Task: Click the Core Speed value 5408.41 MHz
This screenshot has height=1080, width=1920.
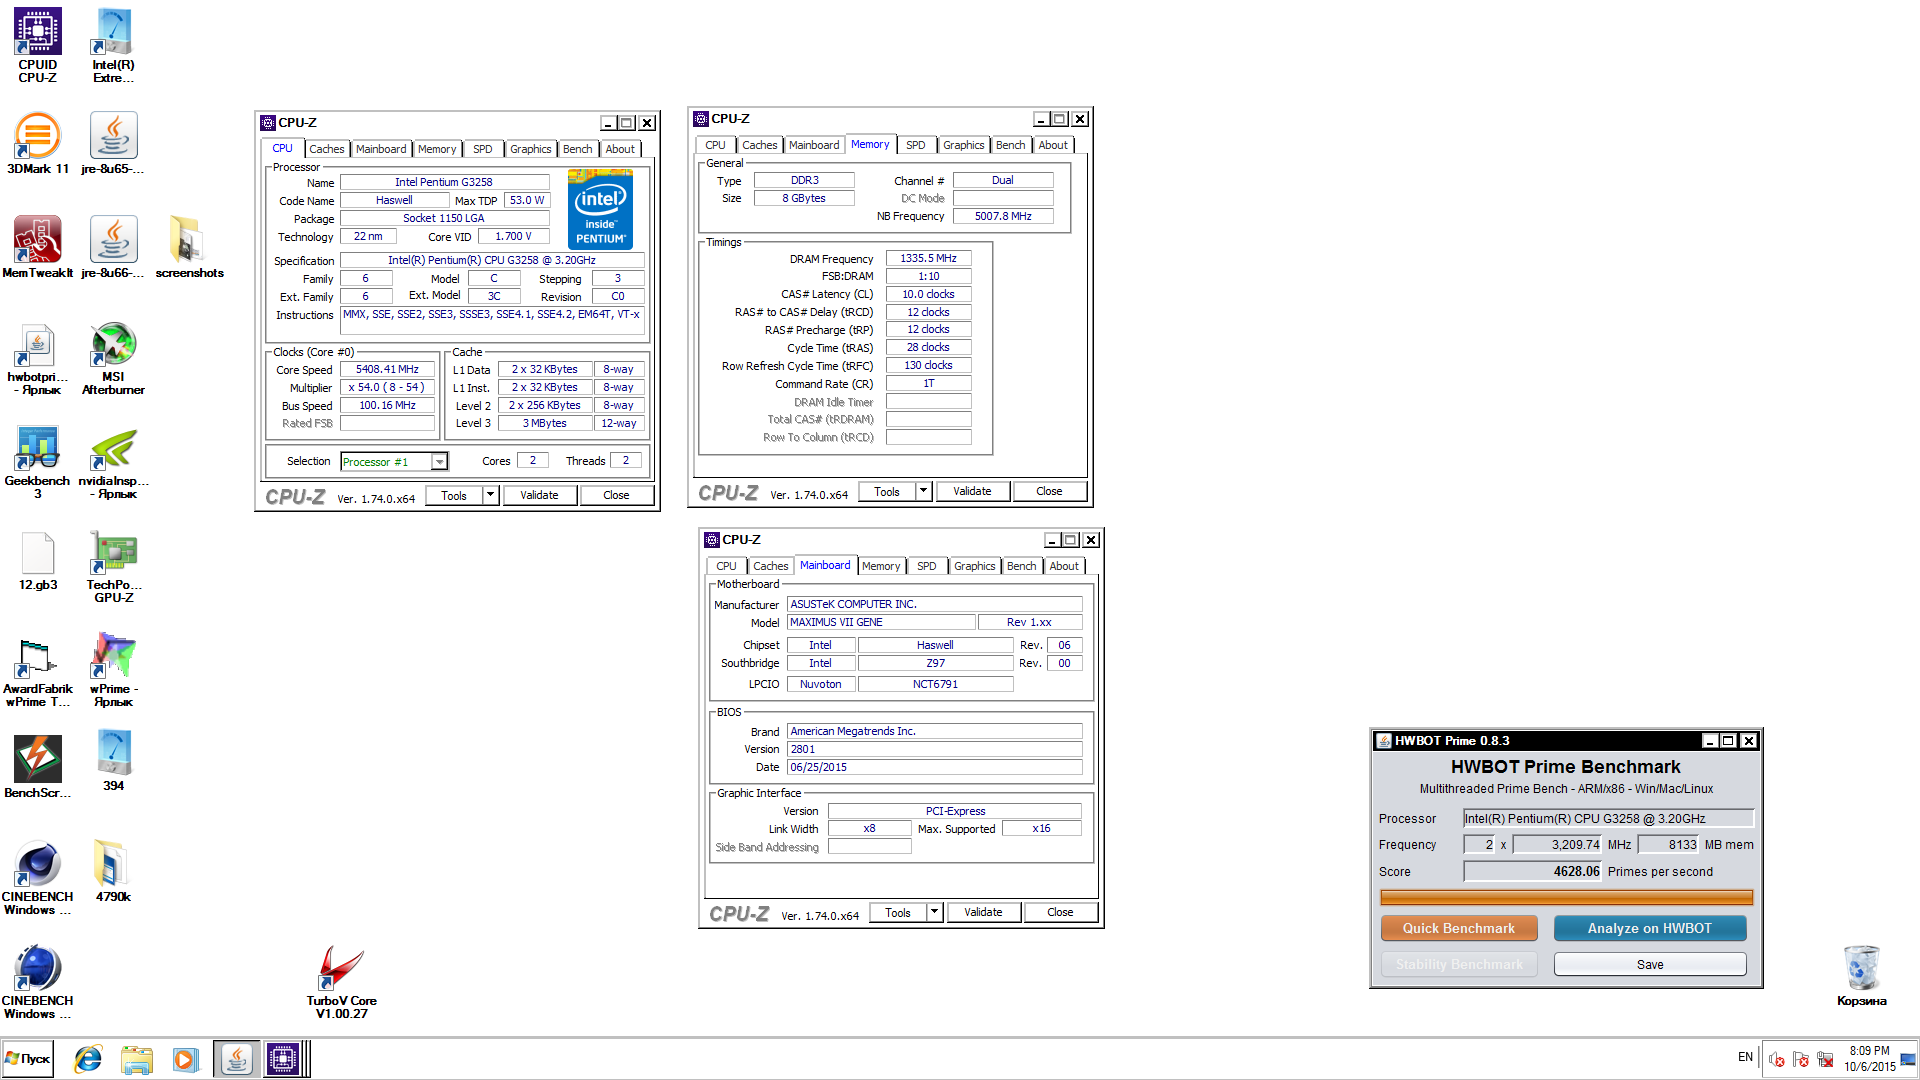Action: 387,369
